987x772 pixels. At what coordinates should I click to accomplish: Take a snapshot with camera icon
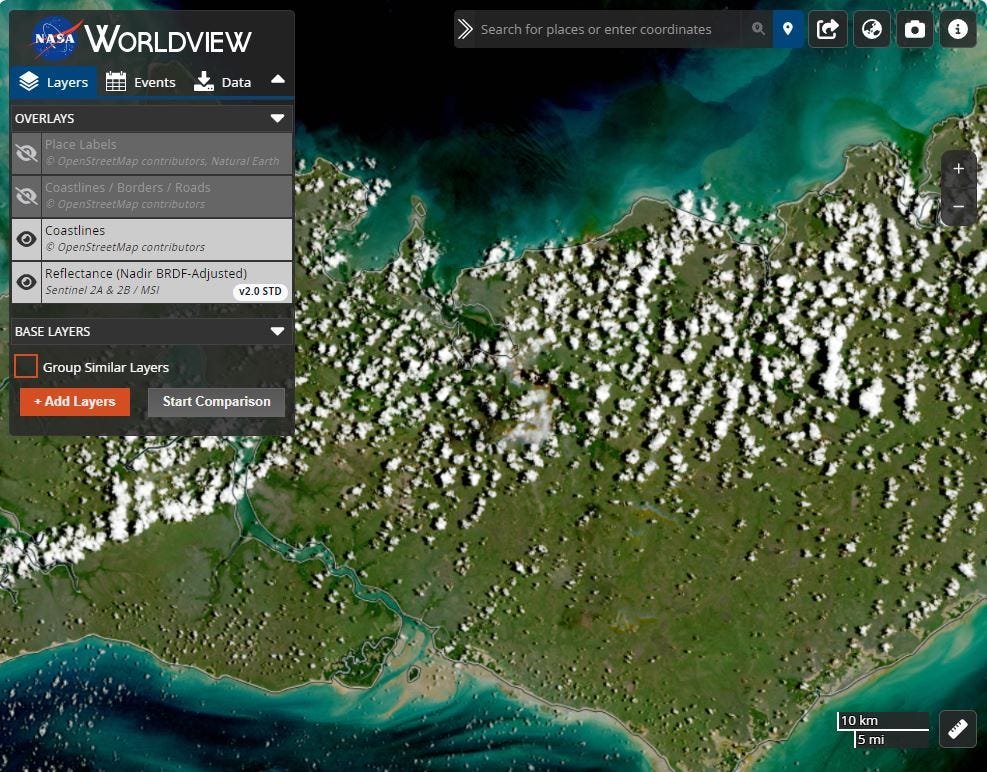(x=915, y=29)
